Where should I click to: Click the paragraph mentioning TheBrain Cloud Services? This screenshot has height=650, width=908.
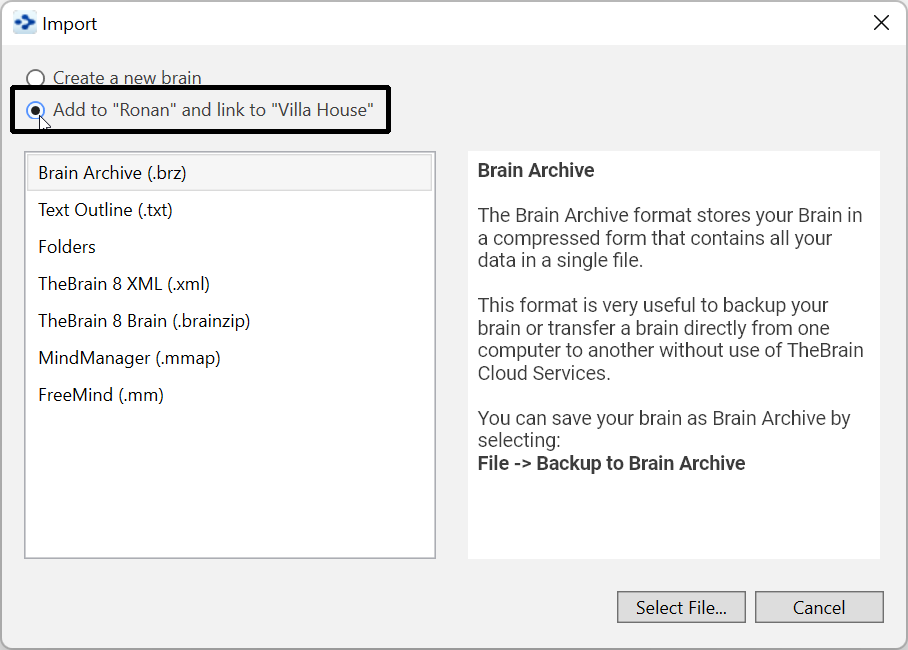[669, 339]
